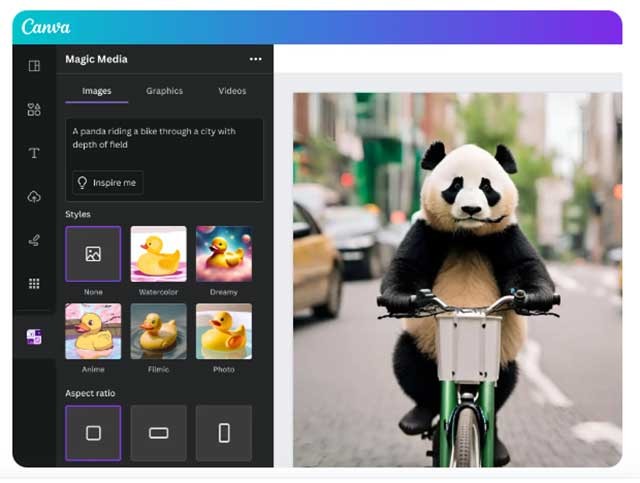
Task: Click the Magic Media sidebar icon
Action: 34,337
